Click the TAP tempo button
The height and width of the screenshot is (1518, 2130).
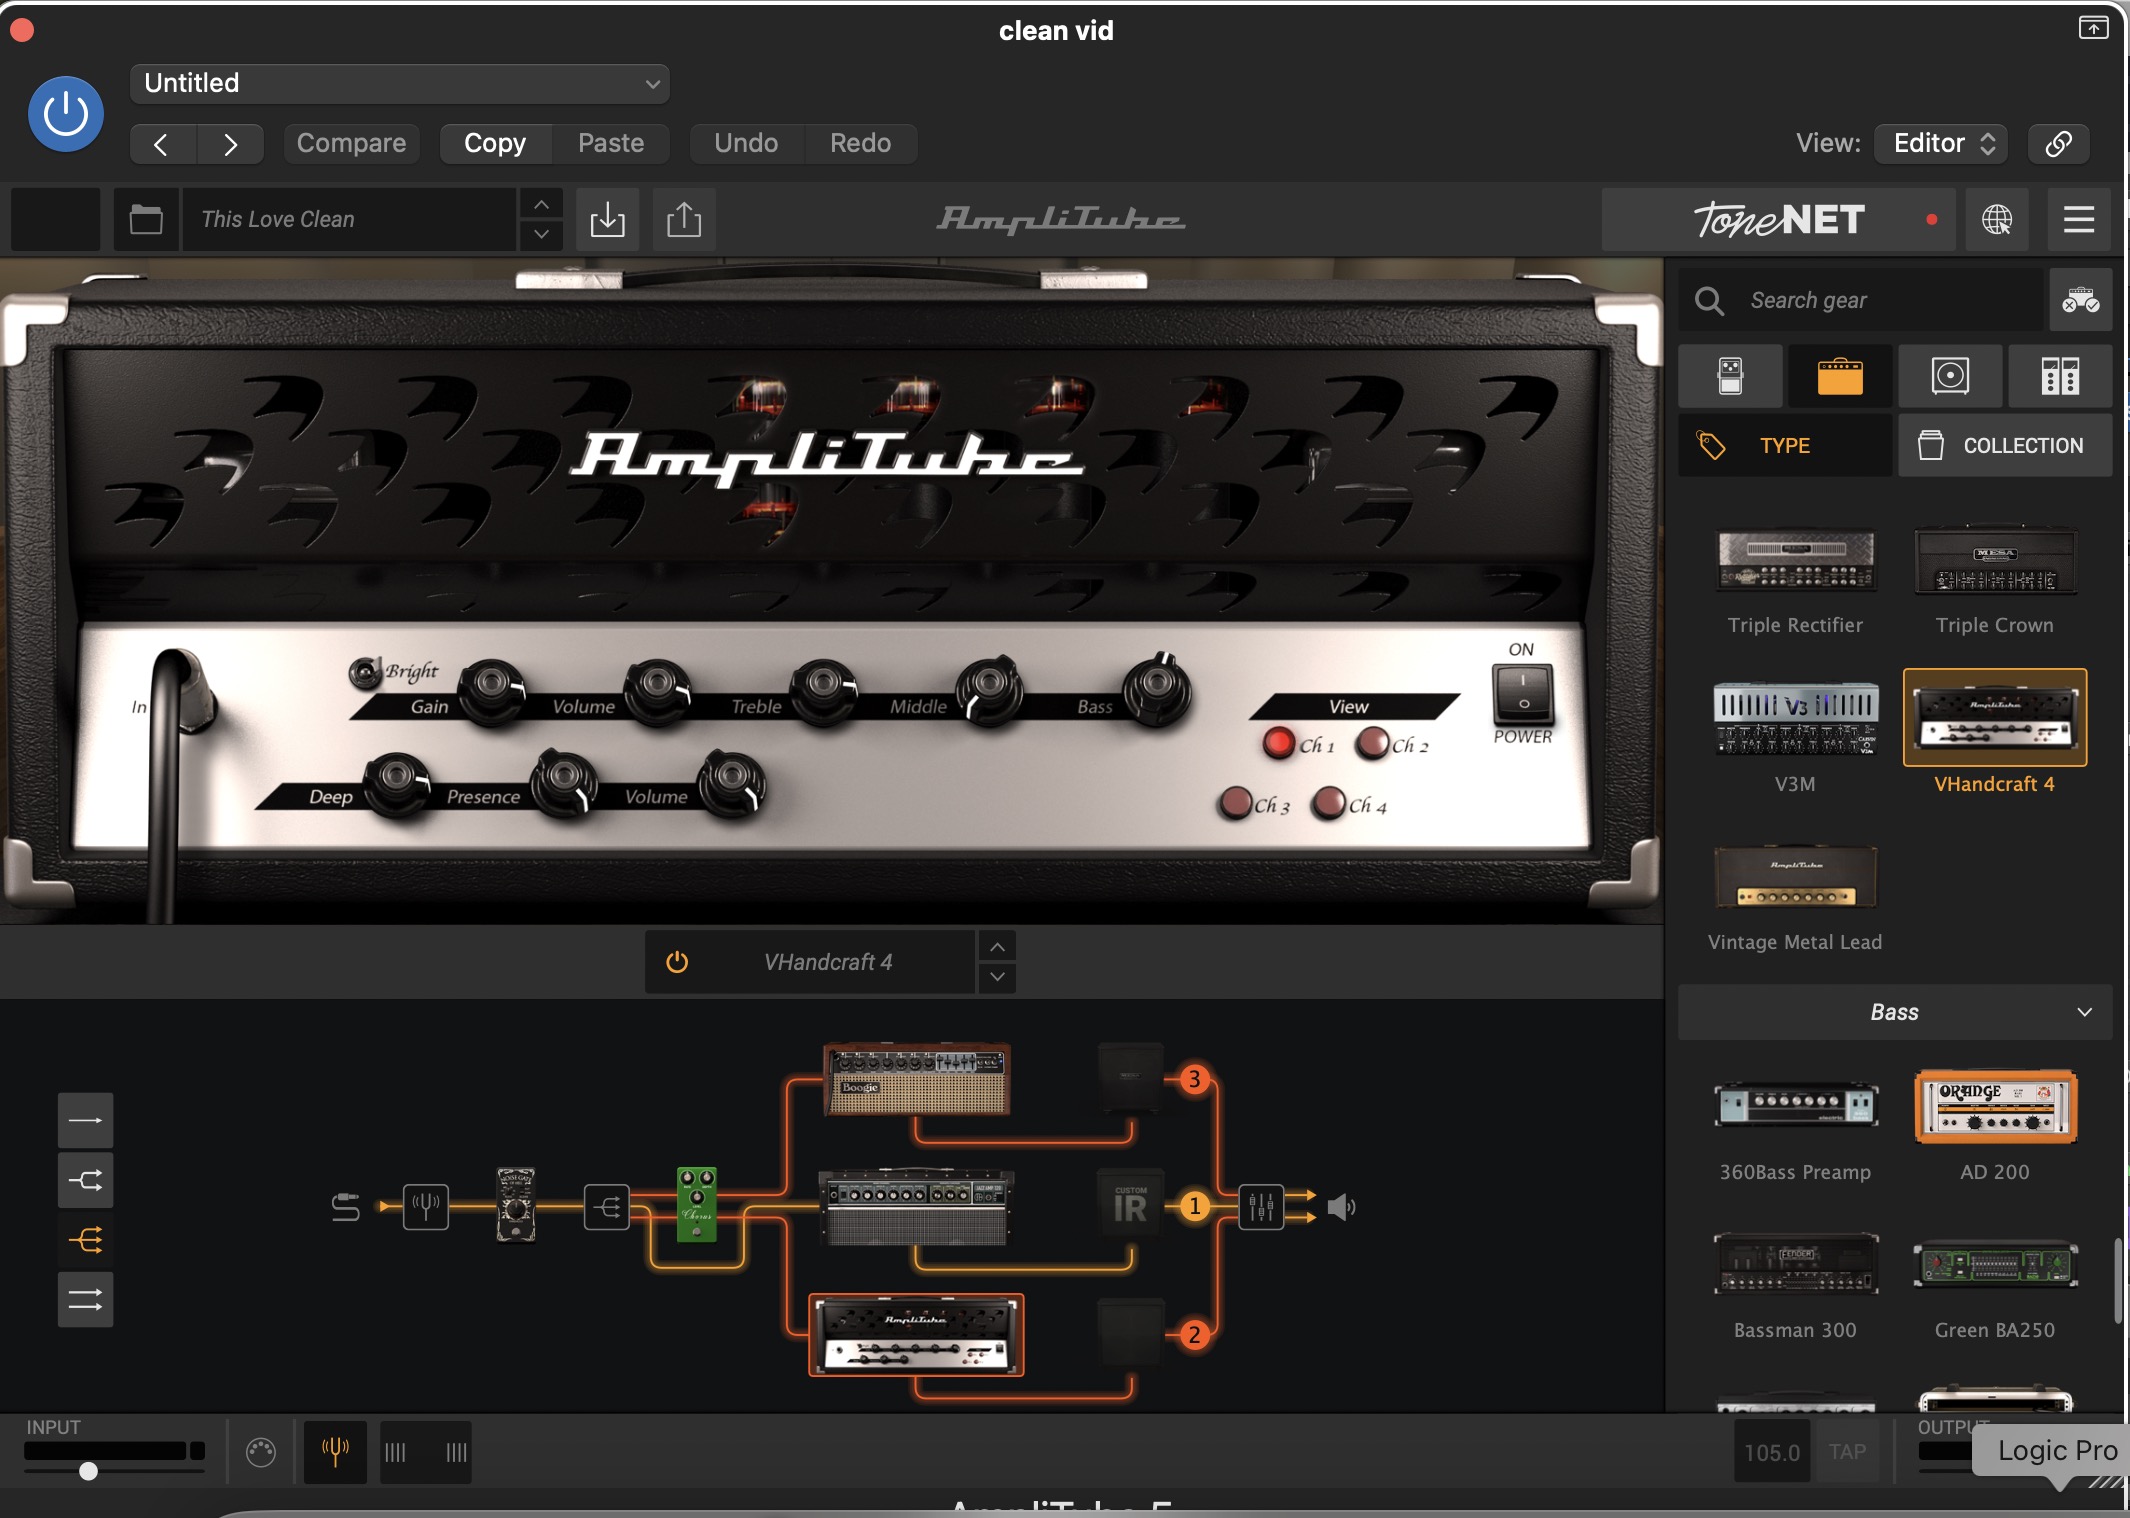[1847, 1452]
